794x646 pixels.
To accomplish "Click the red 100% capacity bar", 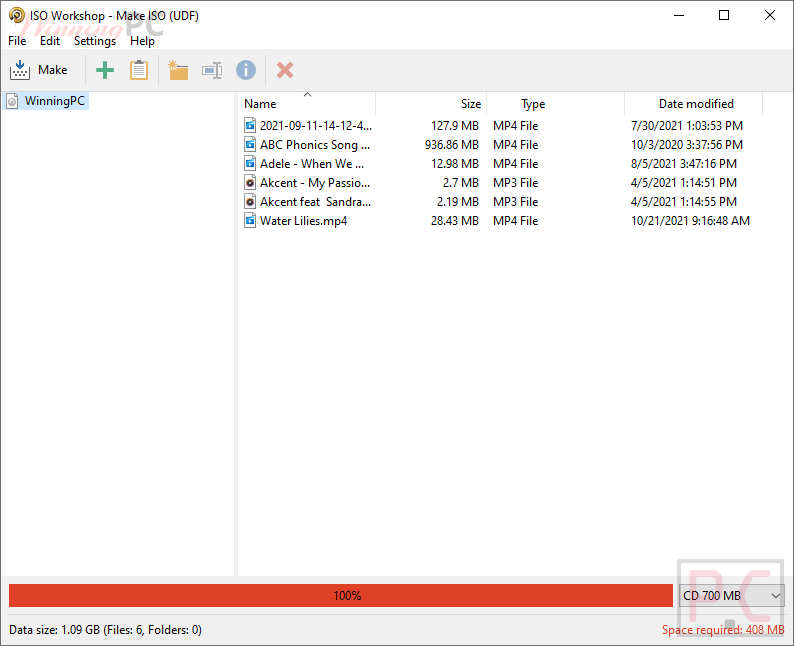I will [341, 595].
